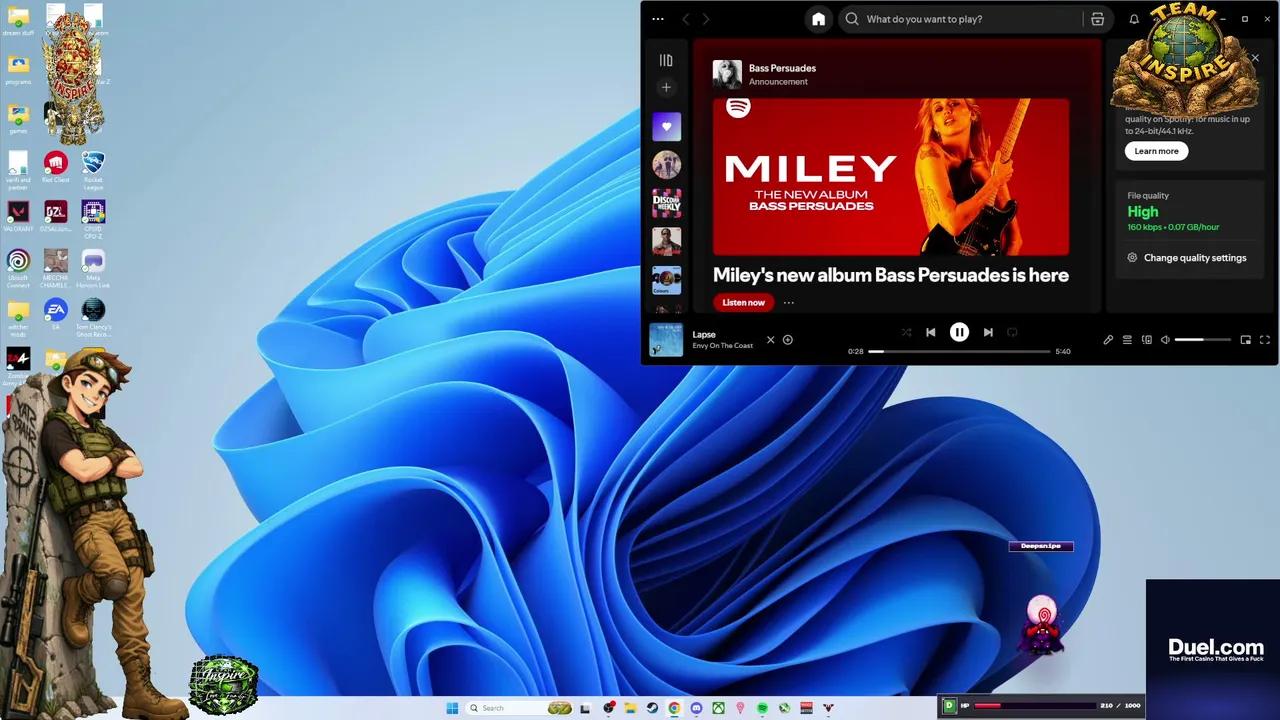1280x720 pixels.
Task: Switch to Spotify on the taskbar
Action: [x=762, y=708]
